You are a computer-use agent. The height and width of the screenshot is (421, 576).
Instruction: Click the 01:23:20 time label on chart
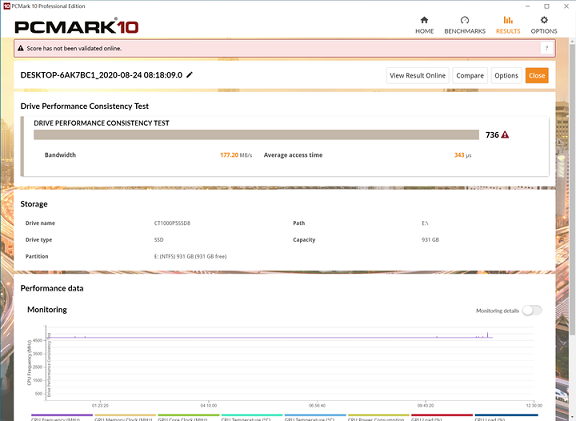click(x=100, y=406)
